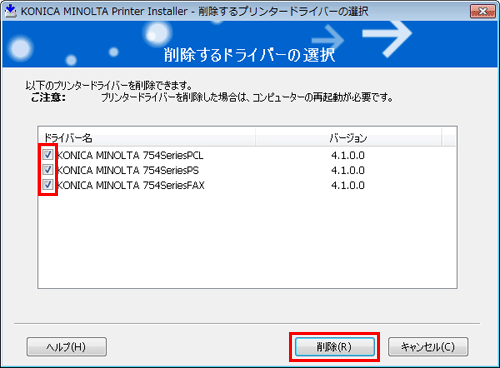Click version 4.1.0.0 in 754SeriesPS row

tap(348, 170)
